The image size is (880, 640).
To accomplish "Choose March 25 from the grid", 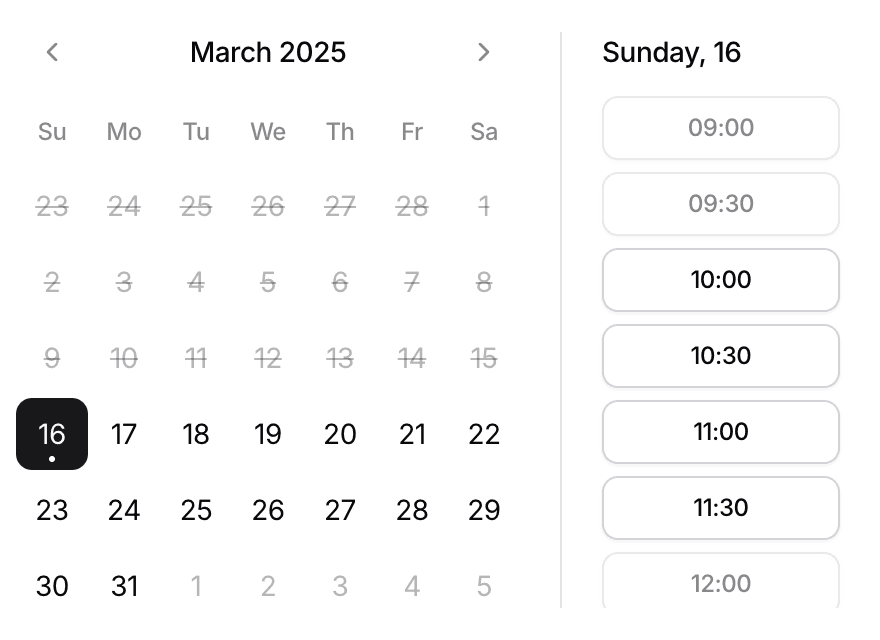I will pos(196,510).
